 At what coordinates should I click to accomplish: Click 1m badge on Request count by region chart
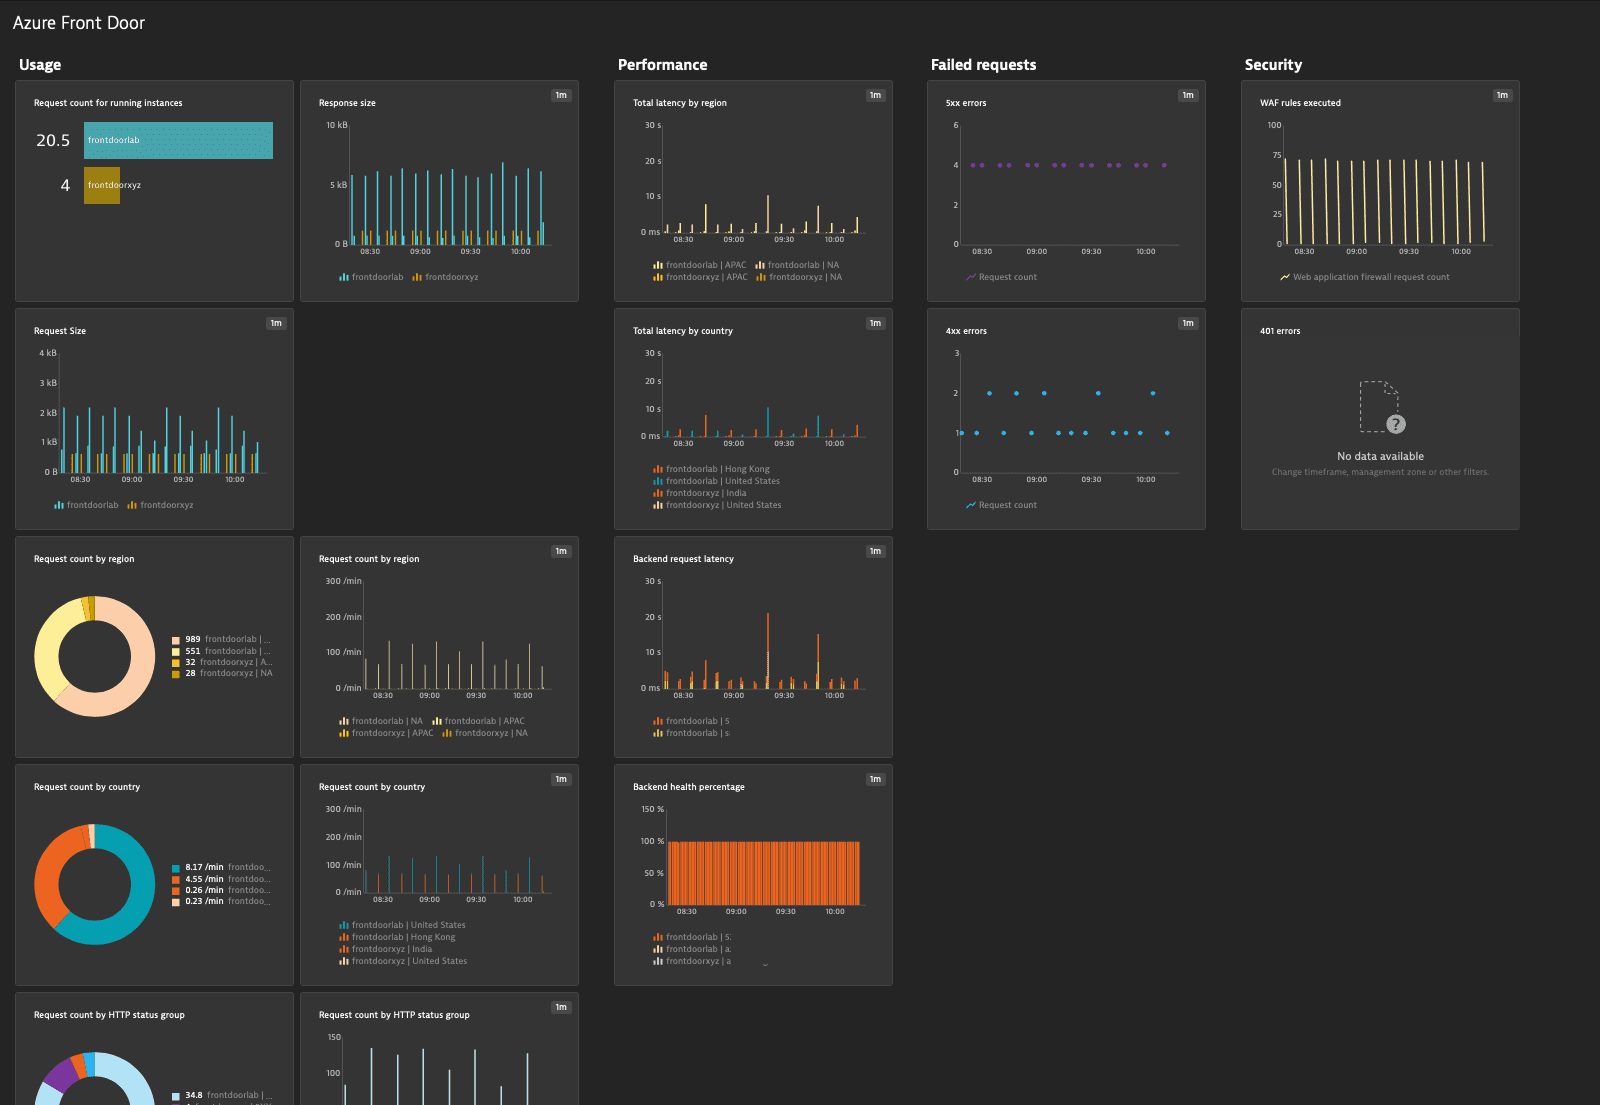tap(561, 551)
